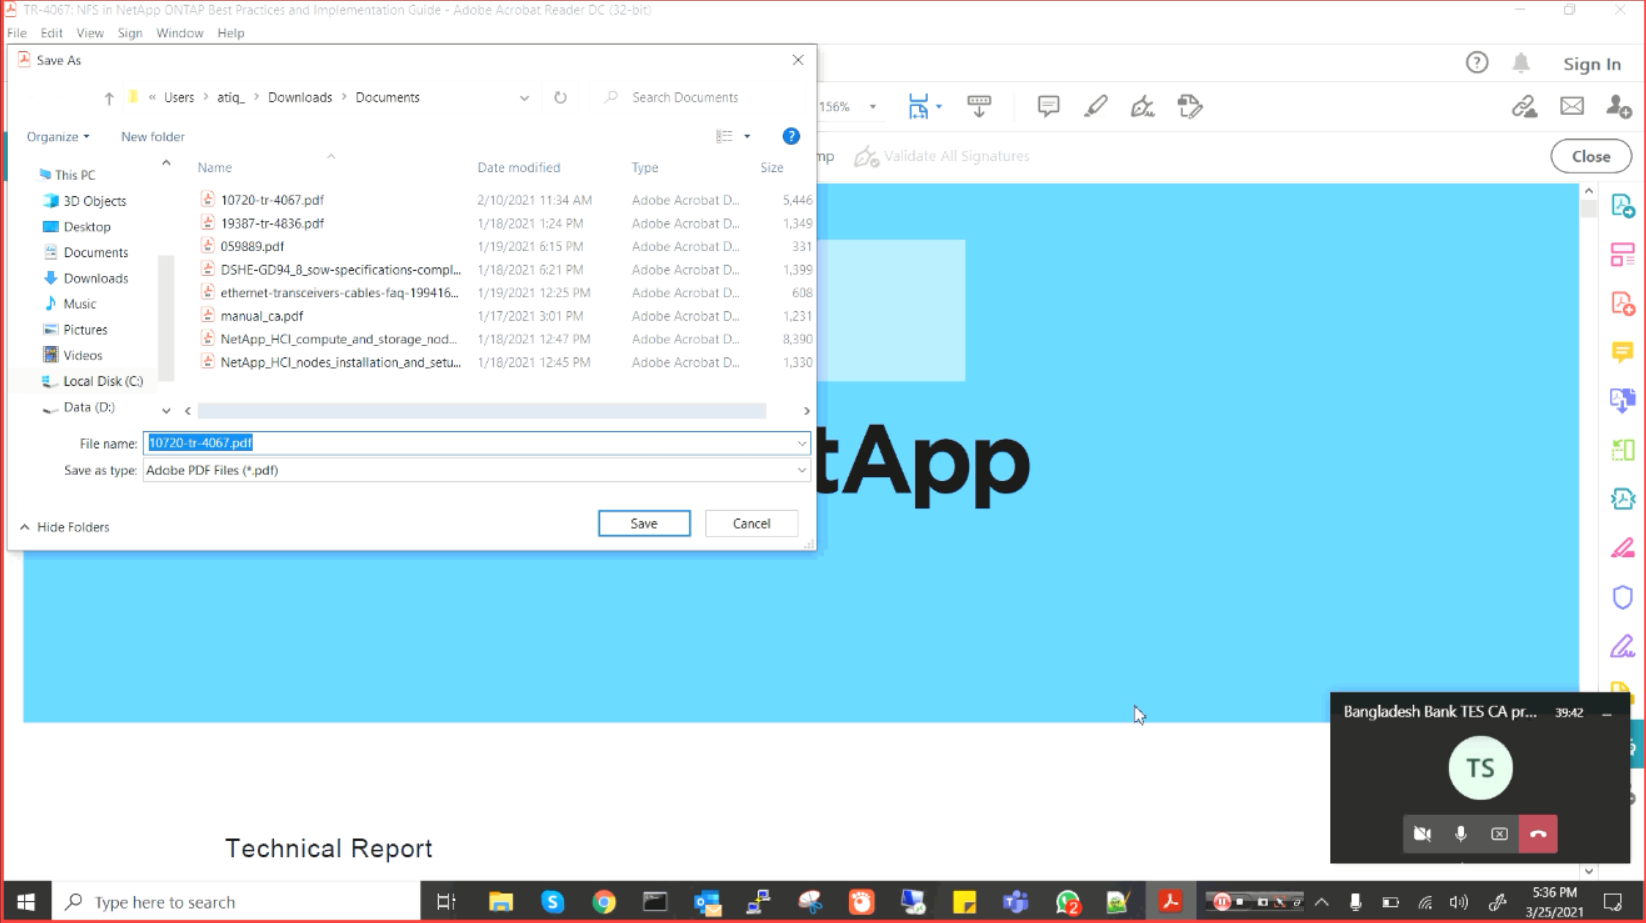This screenshot has width=1646, height=923.
Task: Click the horizontal scrollbar in file list
Action: click(481, 411)
